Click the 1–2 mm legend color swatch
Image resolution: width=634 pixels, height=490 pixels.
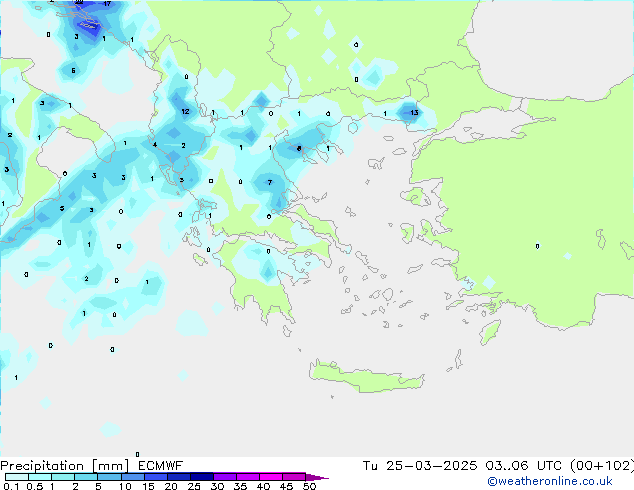tap(63, 477)
